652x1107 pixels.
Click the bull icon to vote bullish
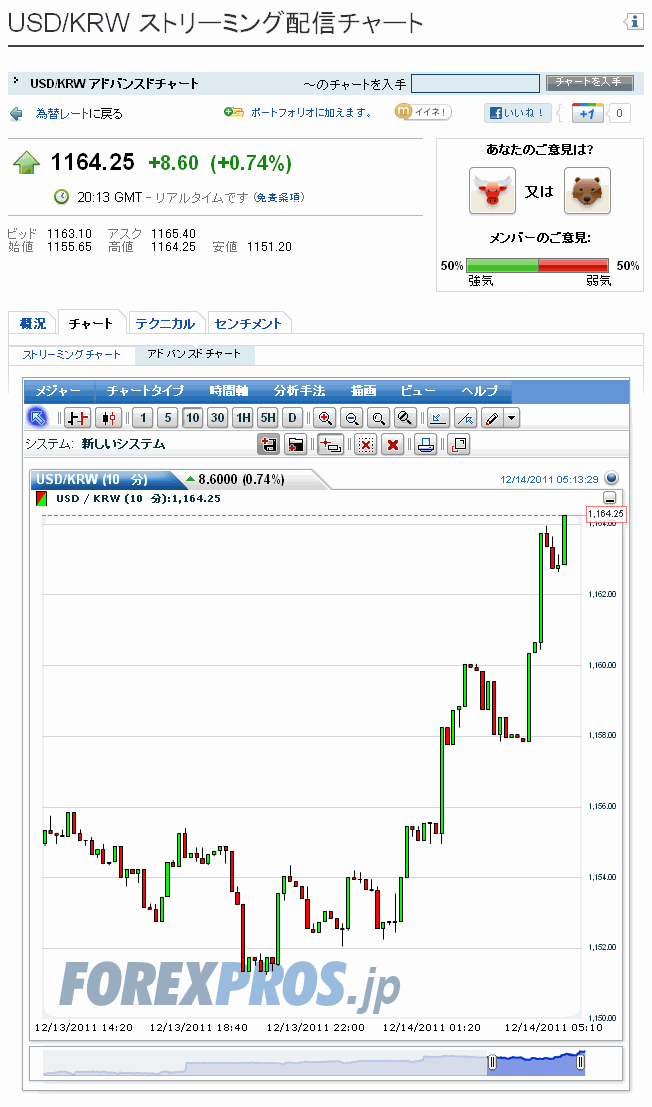(x=492, y=190)
